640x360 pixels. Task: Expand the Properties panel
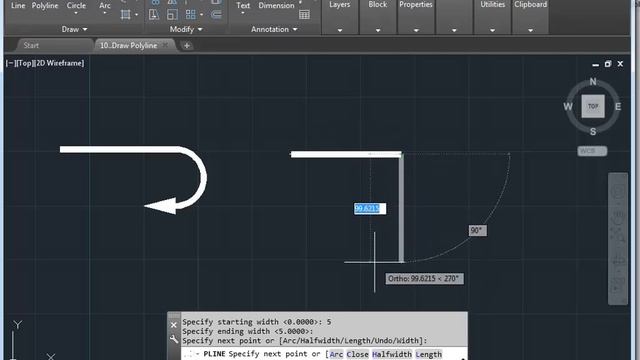(x=416, y=30)
